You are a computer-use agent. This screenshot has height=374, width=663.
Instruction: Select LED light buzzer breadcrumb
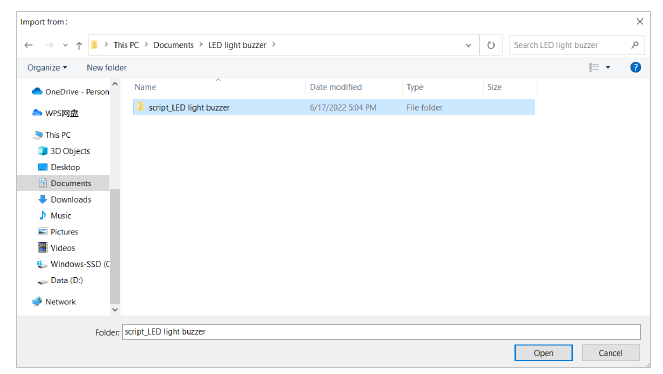point(237,45)
